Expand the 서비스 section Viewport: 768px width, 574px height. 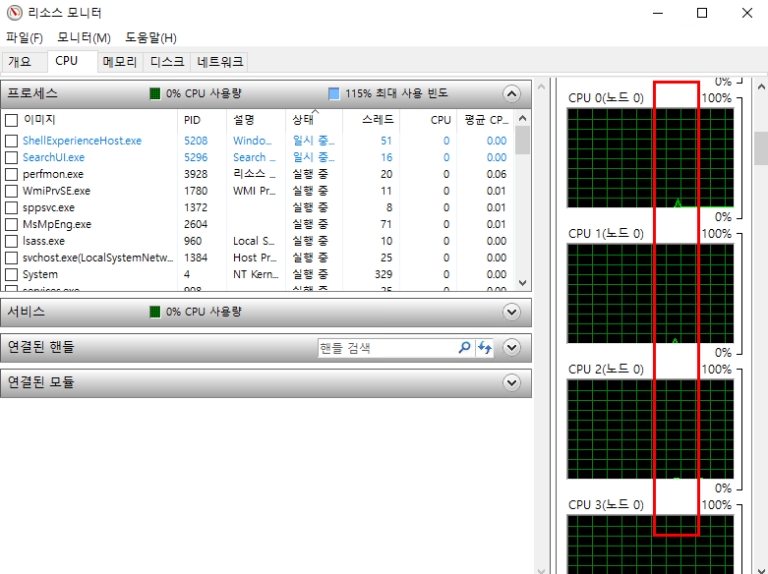point(512,312)
